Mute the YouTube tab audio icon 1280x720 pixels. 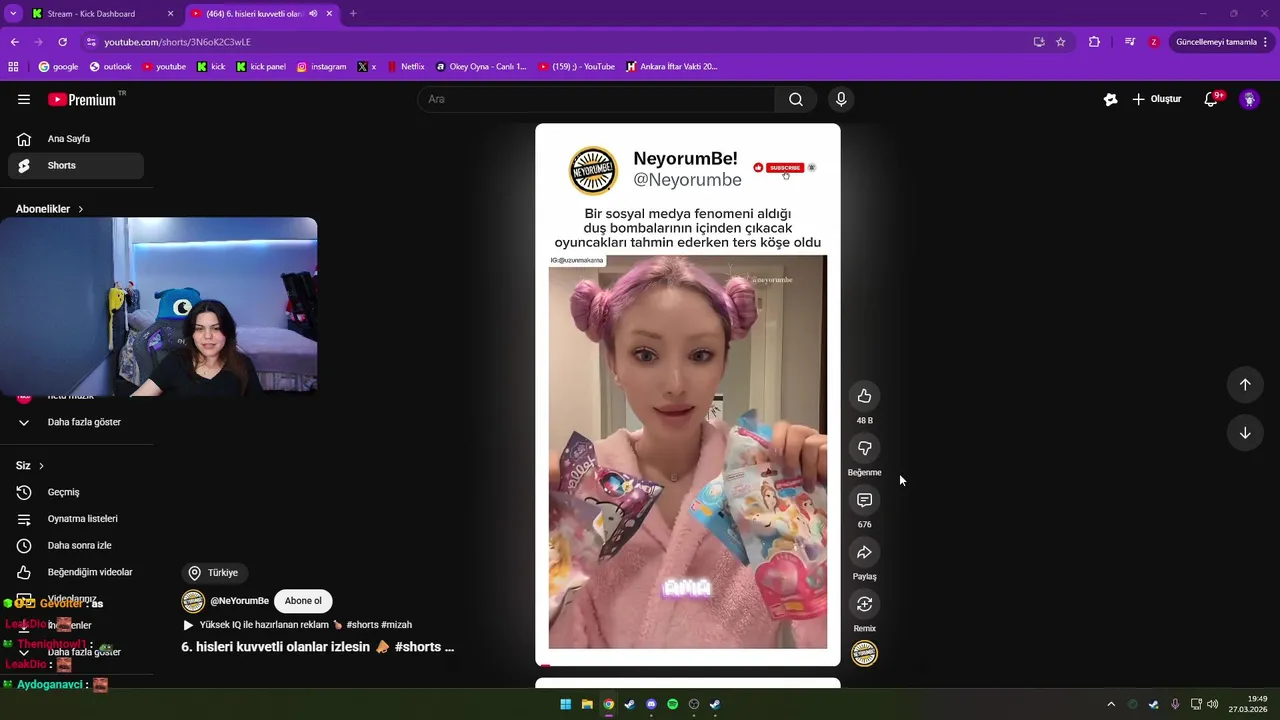tap(314, 14)
